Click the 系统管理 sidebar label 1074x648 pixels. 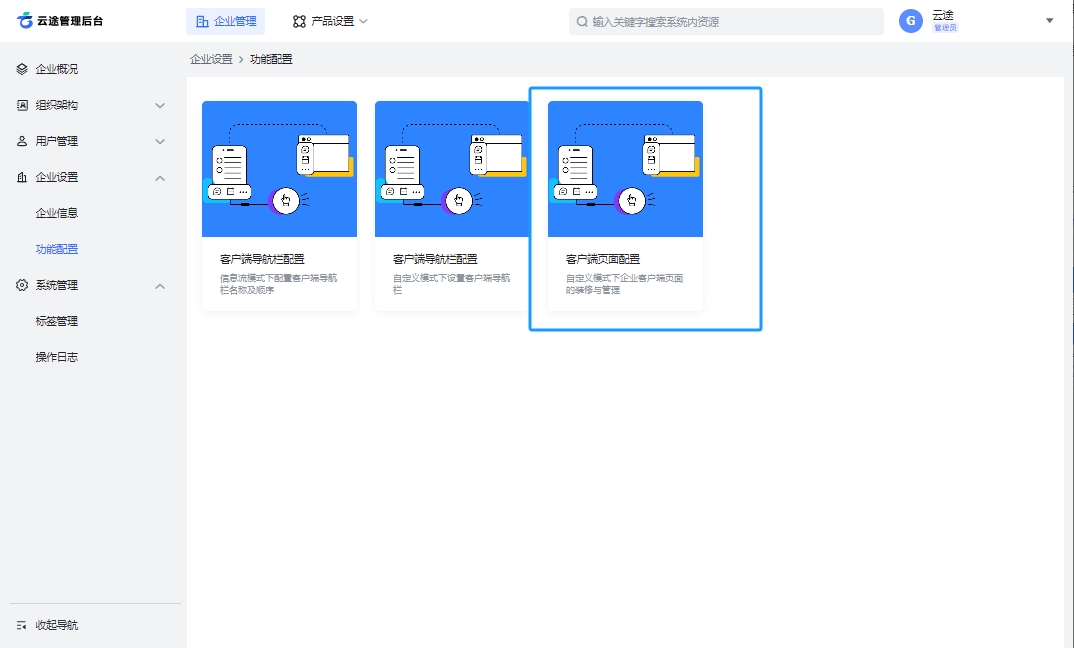pos(57,286)
